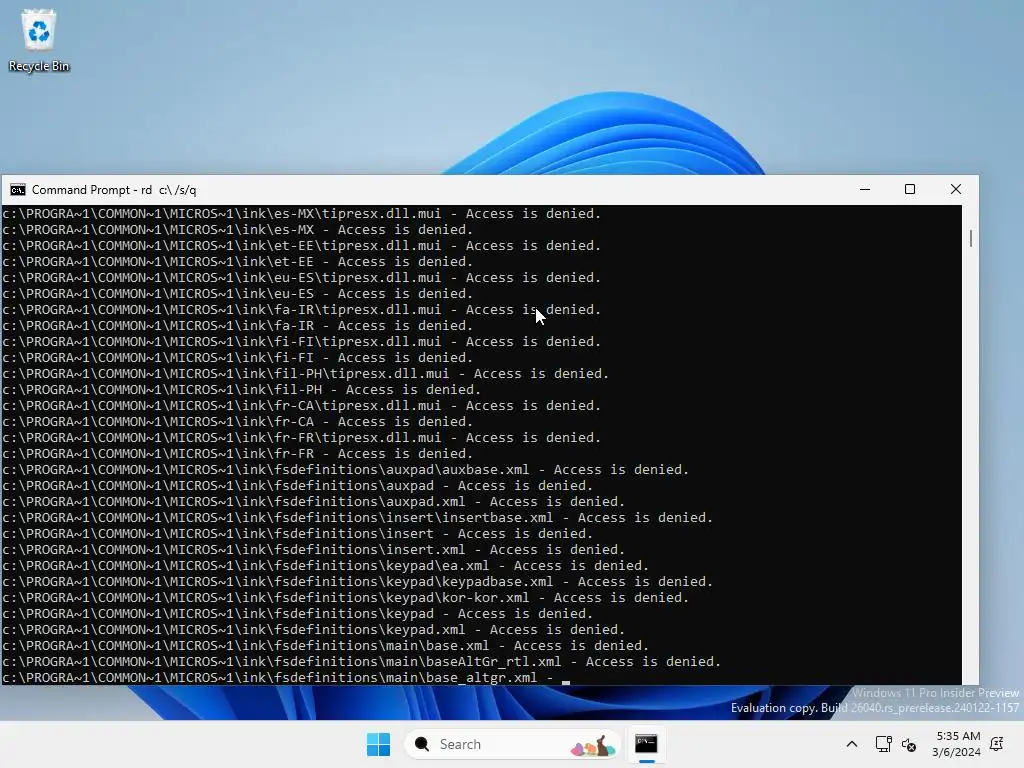
Task: Click the ink\eu-ES access denied line
Action: click(x=237, y=294)
